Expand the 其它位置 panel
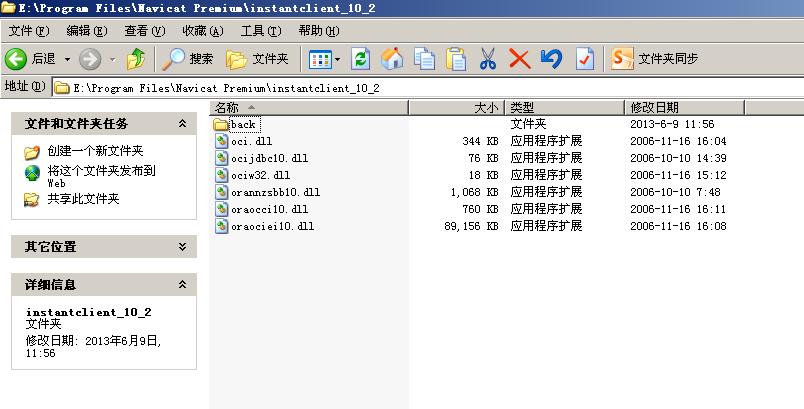 pos(183,247)
